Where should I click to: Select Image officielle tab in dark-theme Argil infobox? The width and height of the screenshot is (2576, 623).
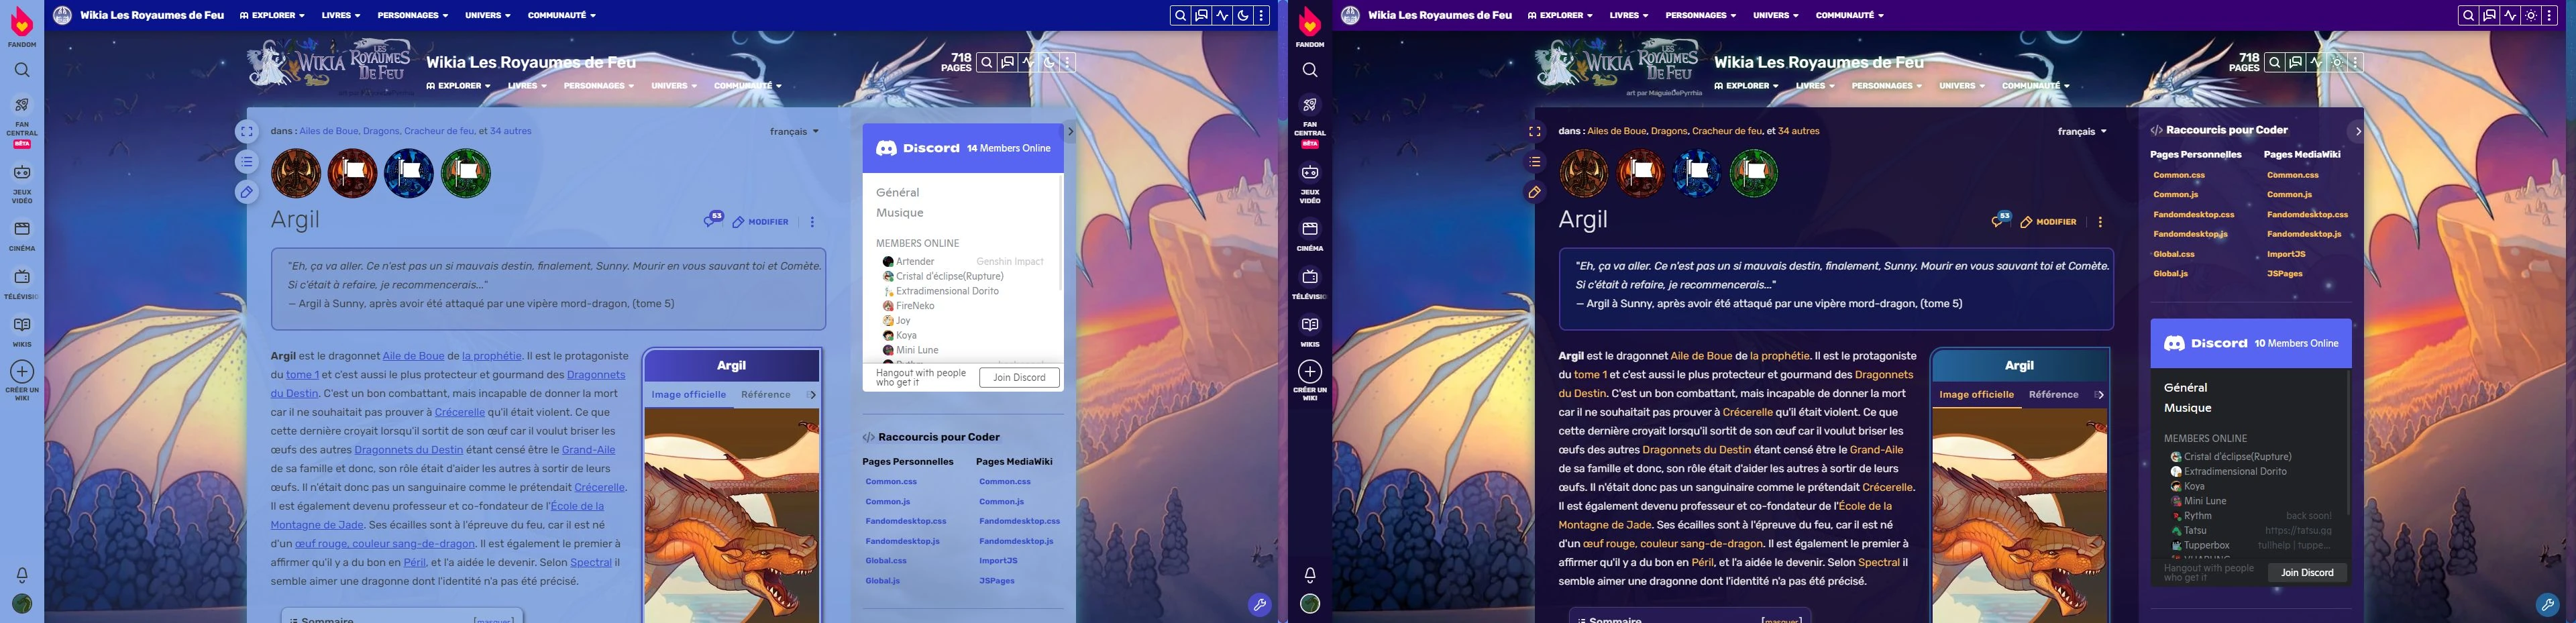[x=1976, y=394]
